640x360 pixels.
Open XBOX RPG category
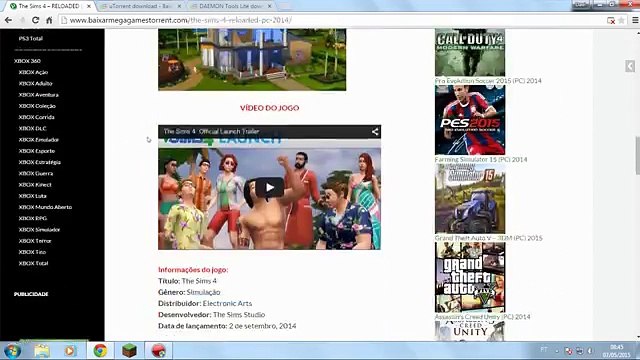(33, 218)
